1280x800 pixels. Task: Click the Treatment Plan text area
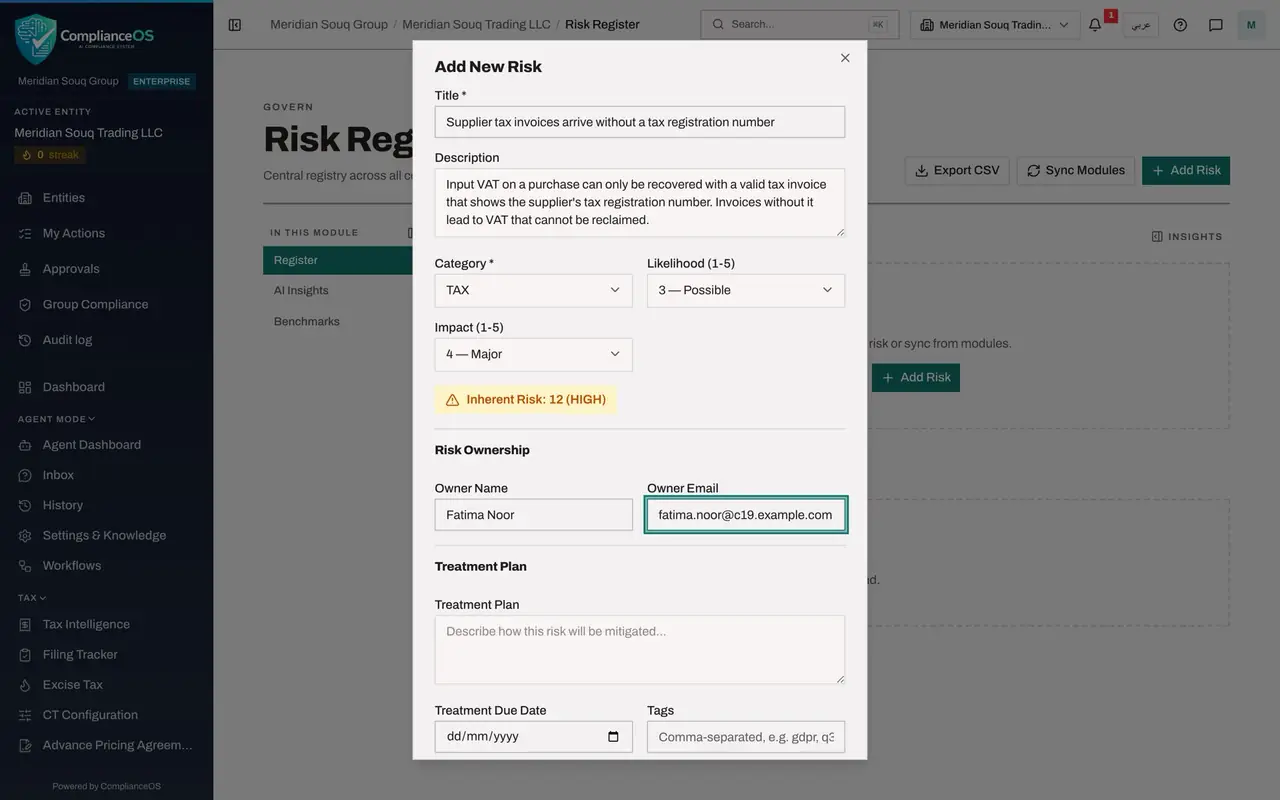pyautogui.click(x=640, y=650)
